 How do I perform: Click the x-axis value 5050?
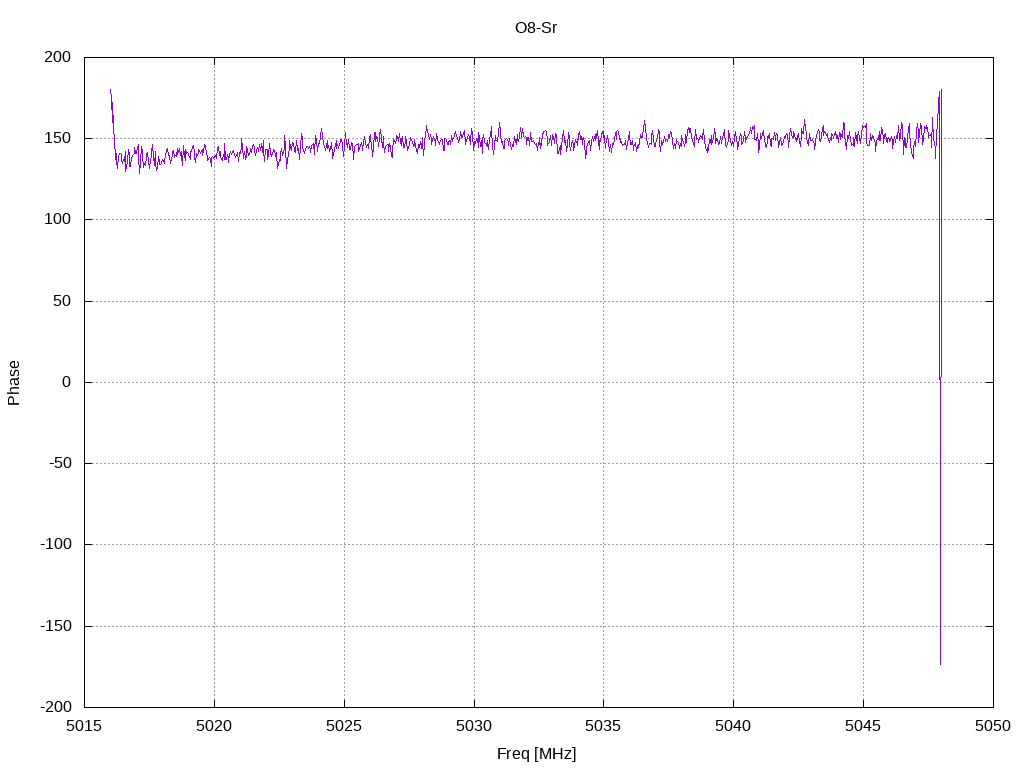(993, 726)
